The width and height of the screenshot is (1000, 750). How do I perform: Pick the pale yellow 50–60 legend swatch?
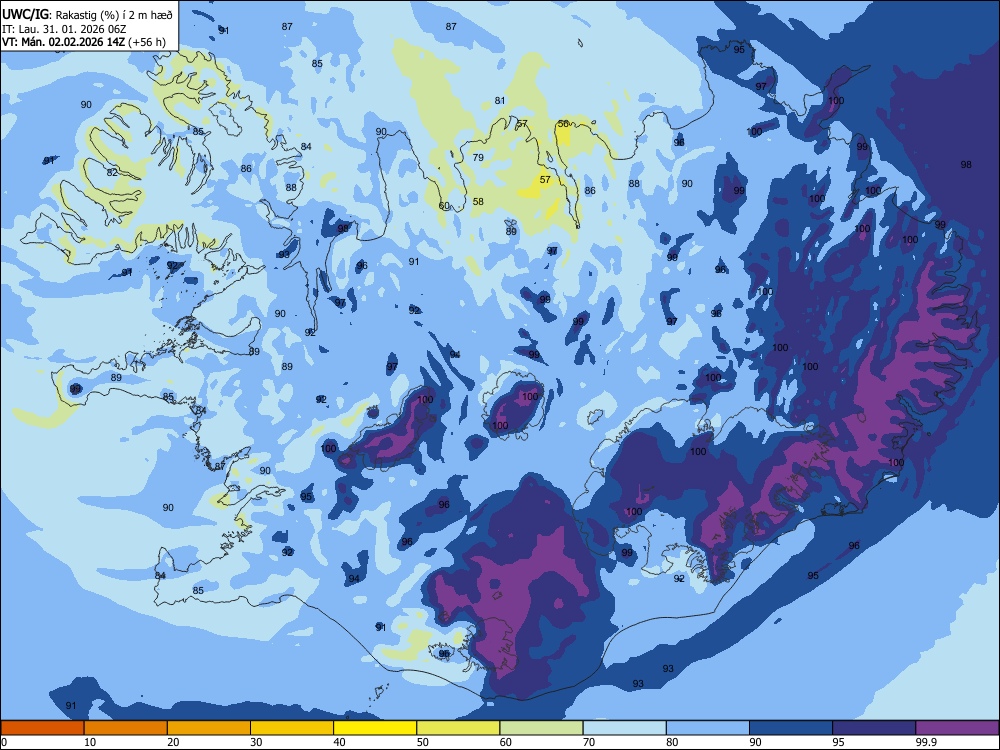458,728
